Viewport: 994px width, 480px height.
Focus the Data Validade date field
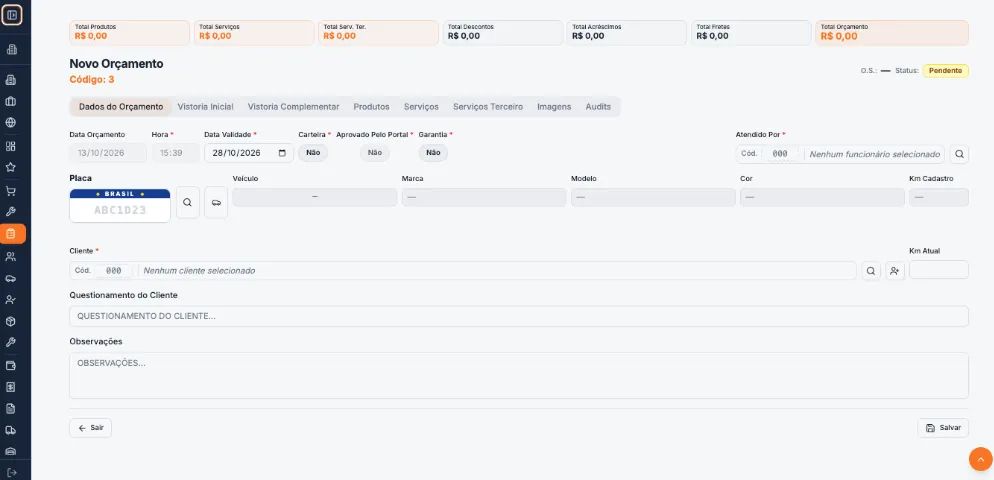248,153
